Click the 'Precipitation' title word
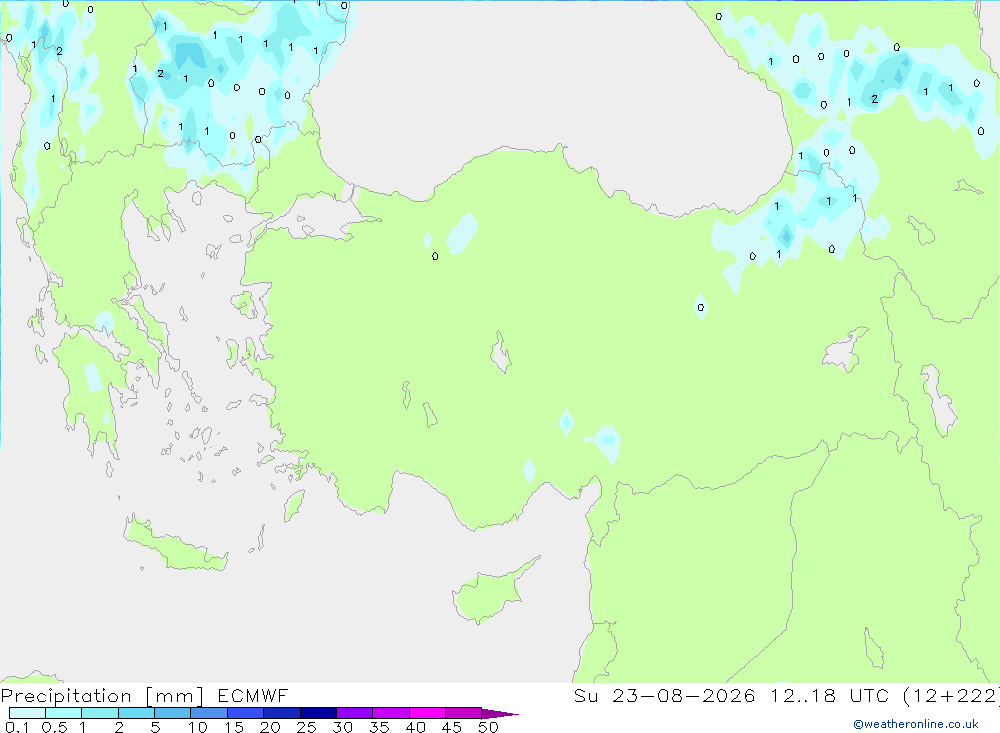This screenshot has width=1000, height=733. 66,696
